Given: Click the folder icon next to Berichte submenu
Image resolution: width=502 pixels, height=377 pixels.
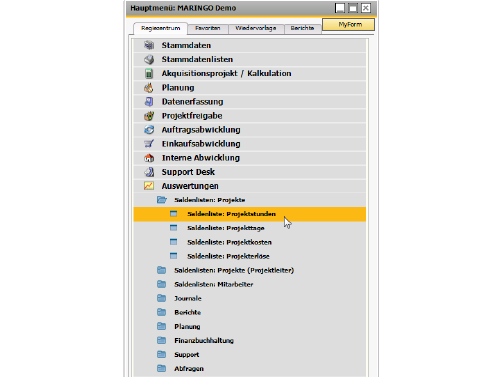Looking at the screenshot, I should tap(162, 312).
